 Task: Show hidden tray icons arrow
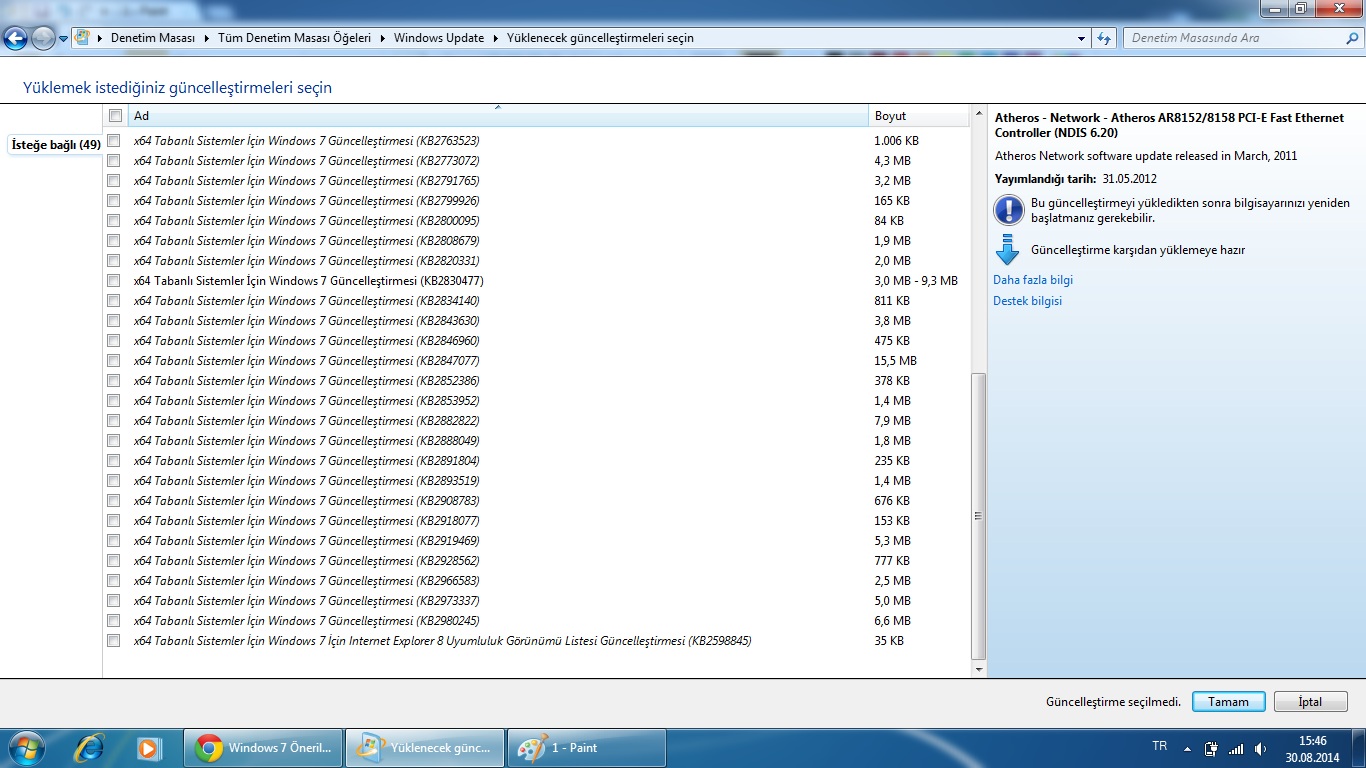(1187, 748)
